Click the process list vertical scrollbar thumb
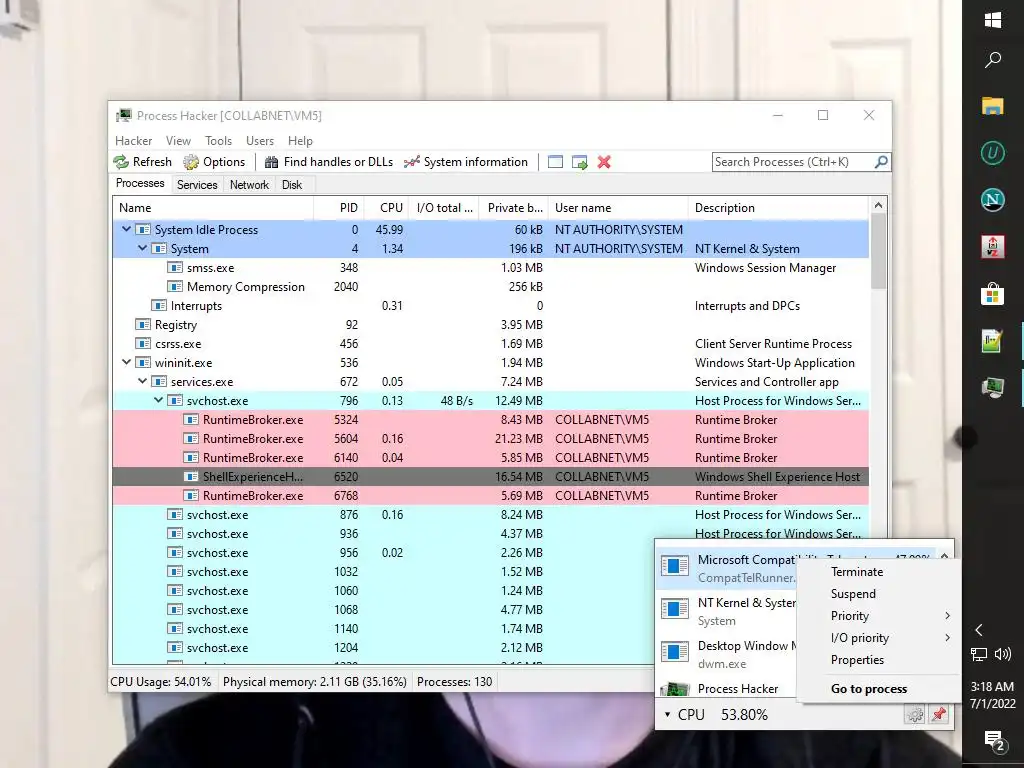Viewport: 1024px width, 768px height. 878,252
